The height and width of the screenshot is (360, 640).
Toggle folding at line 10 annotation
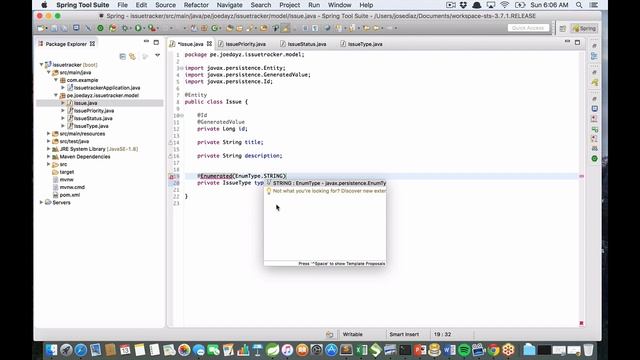click(x=181, y=116)
